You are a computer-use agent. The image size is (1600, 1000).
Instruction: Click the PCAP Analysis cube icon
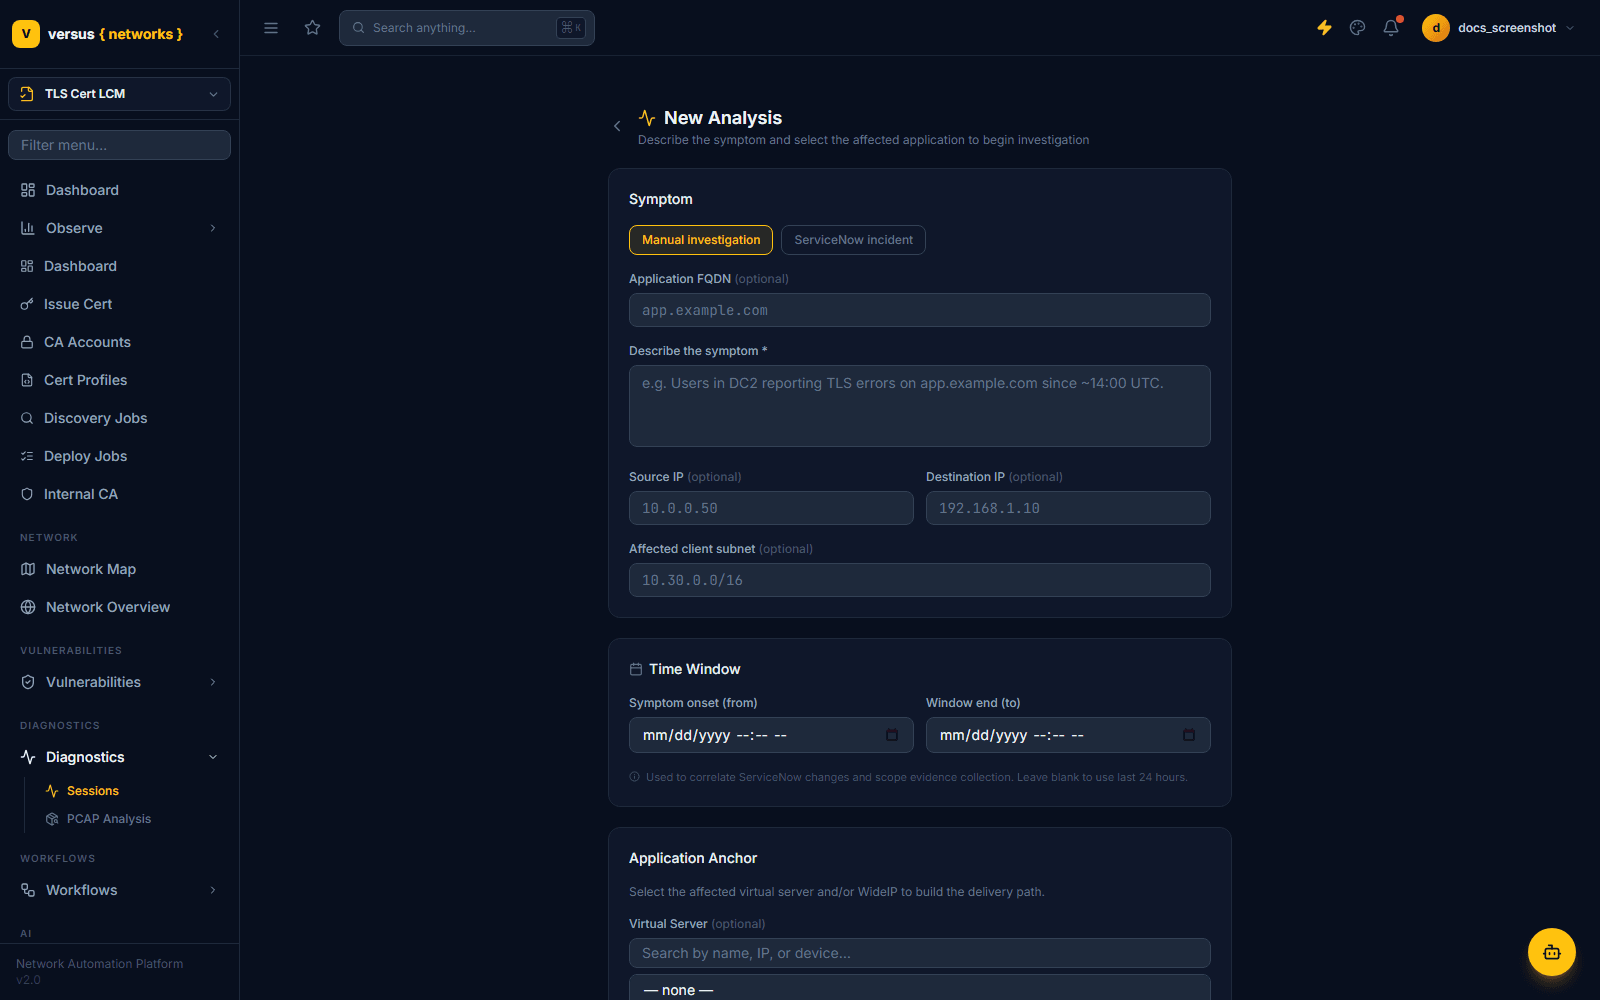pos(52,819)
